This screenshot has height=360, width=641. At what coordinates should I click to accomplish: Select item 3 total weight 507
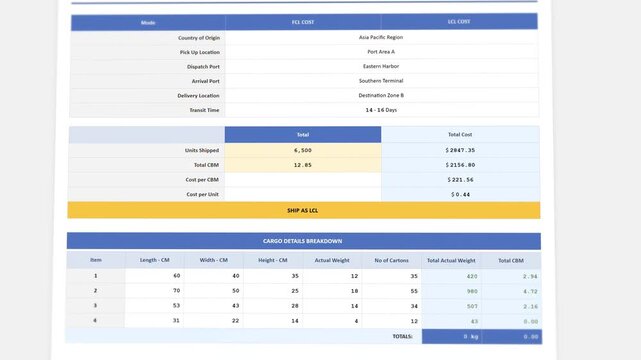coord(451,306)
